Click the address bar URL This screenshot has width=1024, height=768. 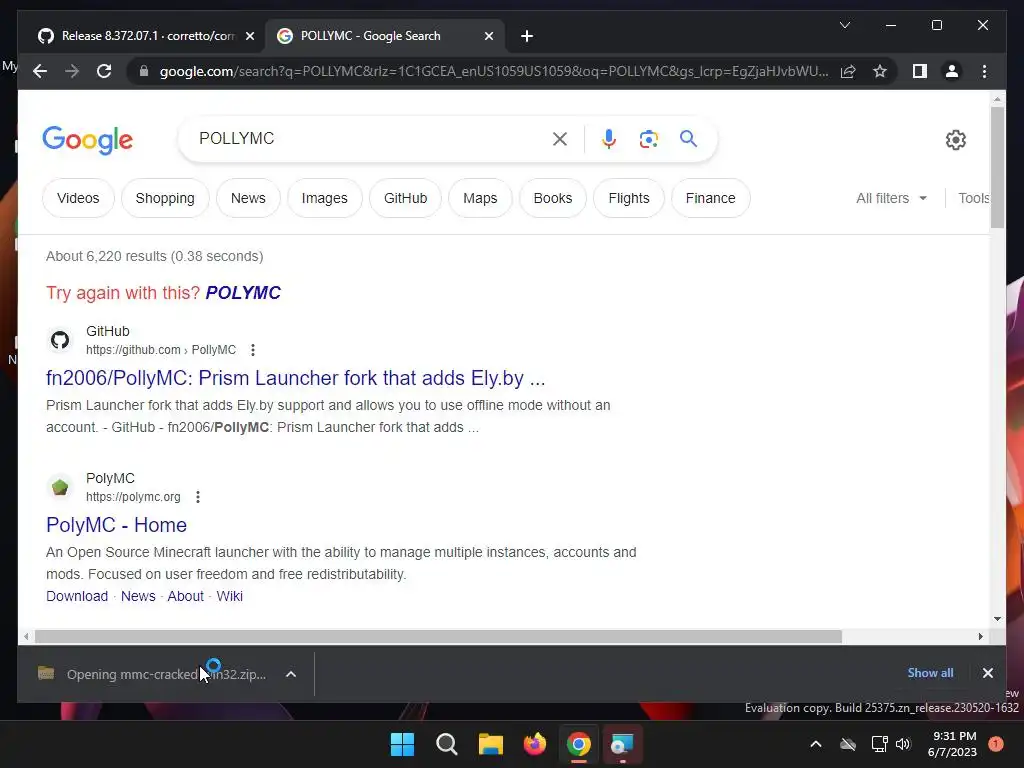[494, 71]
